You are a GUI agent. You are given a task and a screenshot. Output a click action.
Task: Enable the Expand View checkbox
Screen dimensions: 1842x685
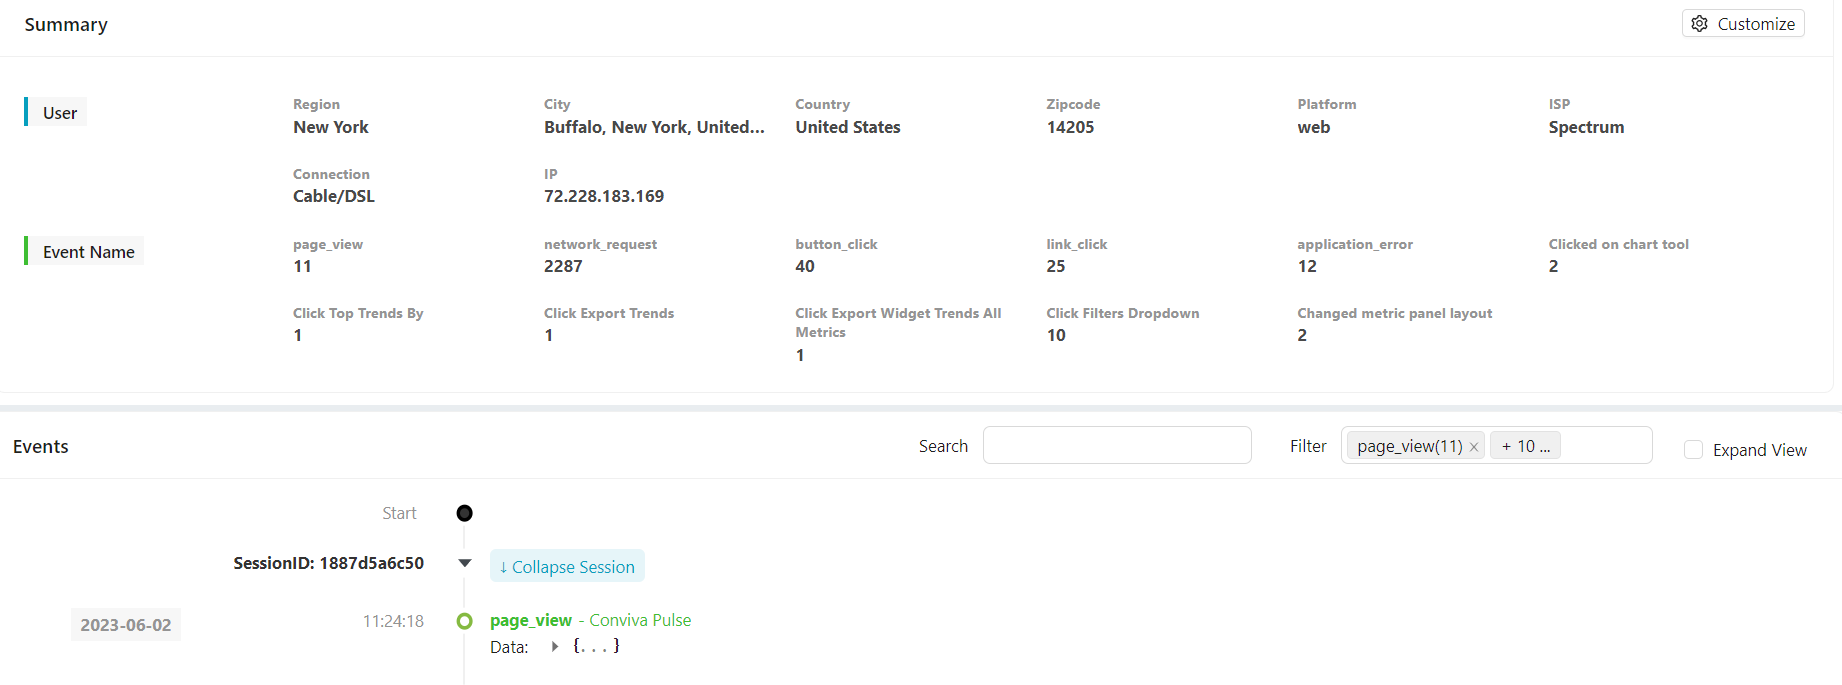tap(1693, 450)
